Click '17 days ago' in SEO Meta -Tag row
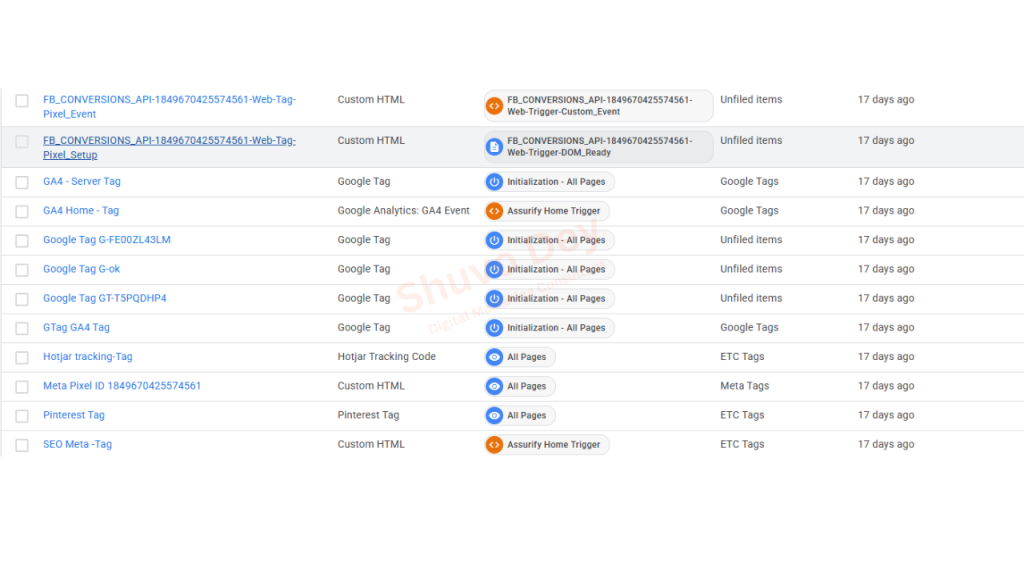Viewport: 1024px width, 576px height. (886, 445)
